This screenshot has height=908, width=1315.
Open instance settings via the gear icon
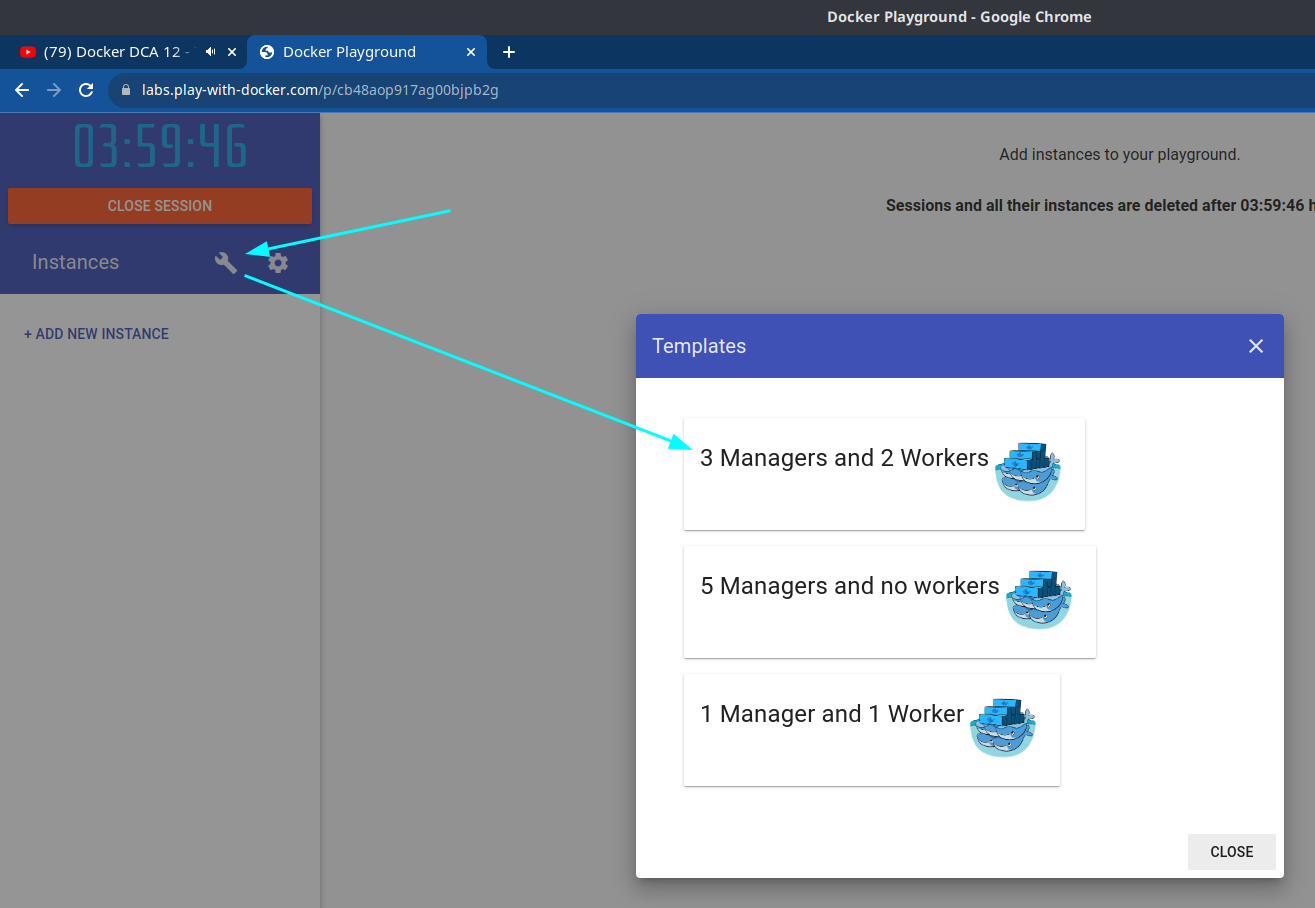point(275,261)
